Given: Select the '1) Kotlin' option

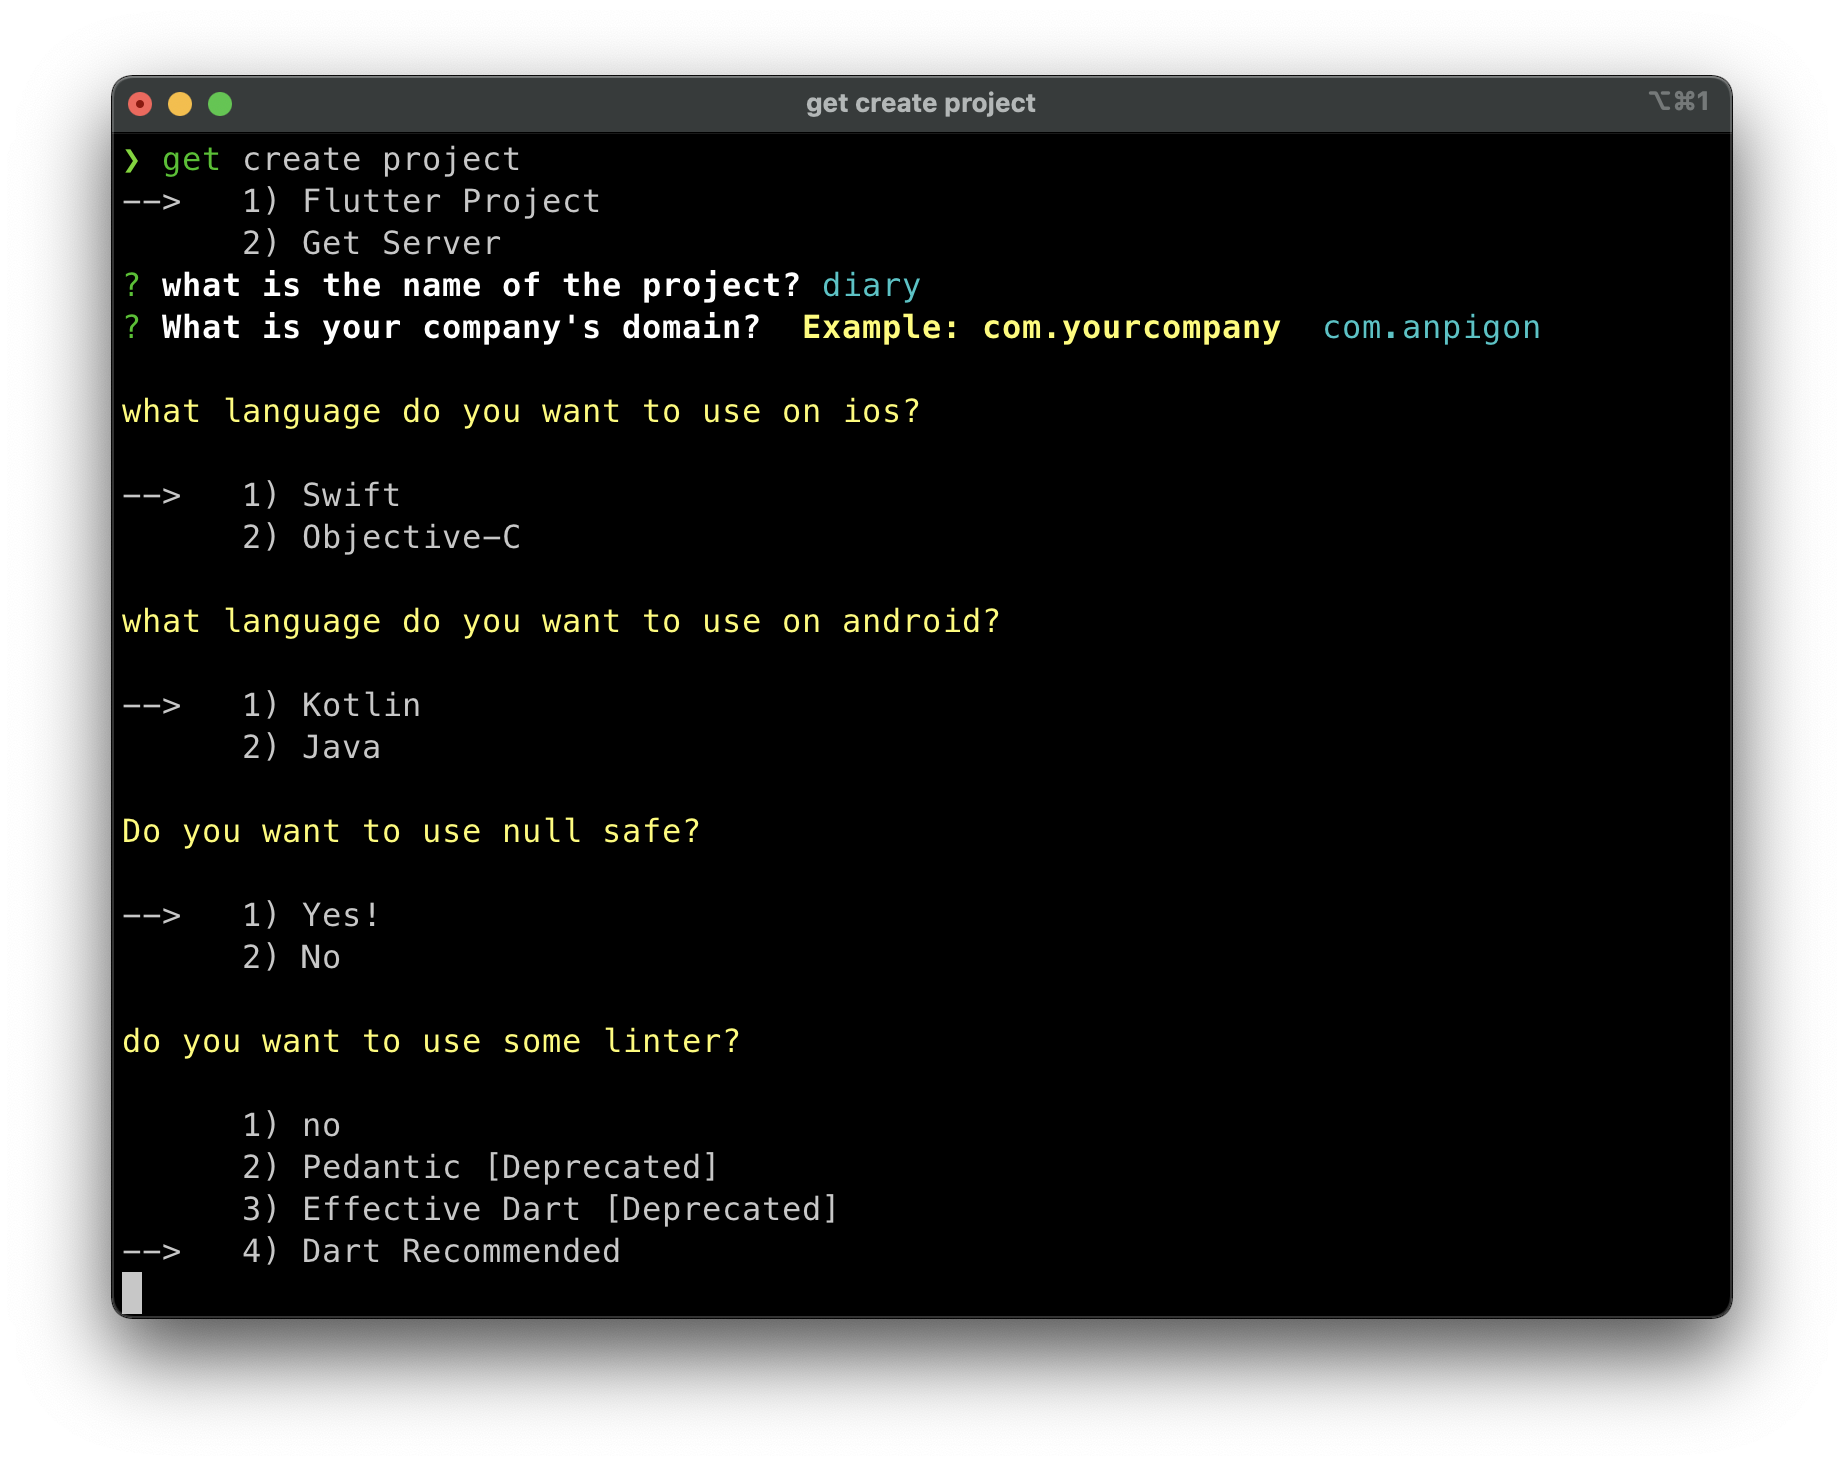Looking at the screenshot, I should (331, 705).
